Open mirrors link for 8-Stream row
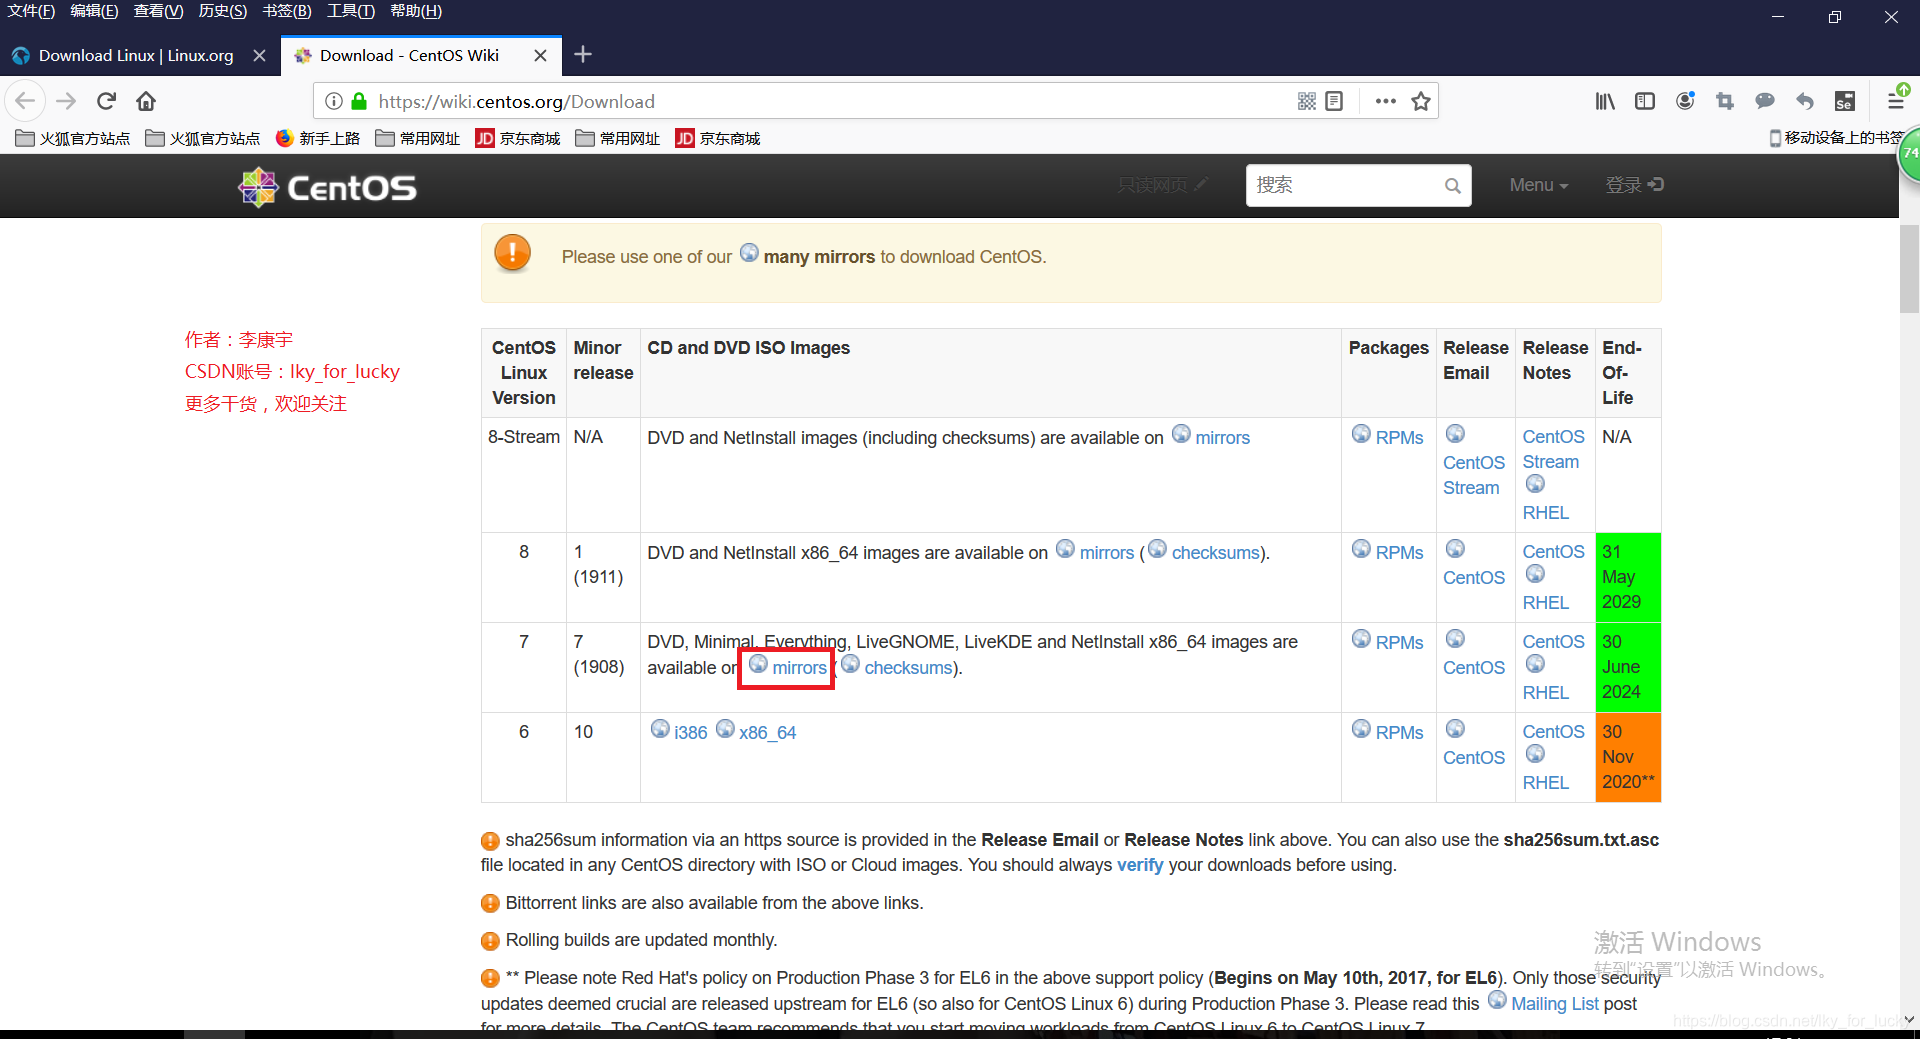1920x1039 pixels. pyautogui.click(x=1222, y=438)
